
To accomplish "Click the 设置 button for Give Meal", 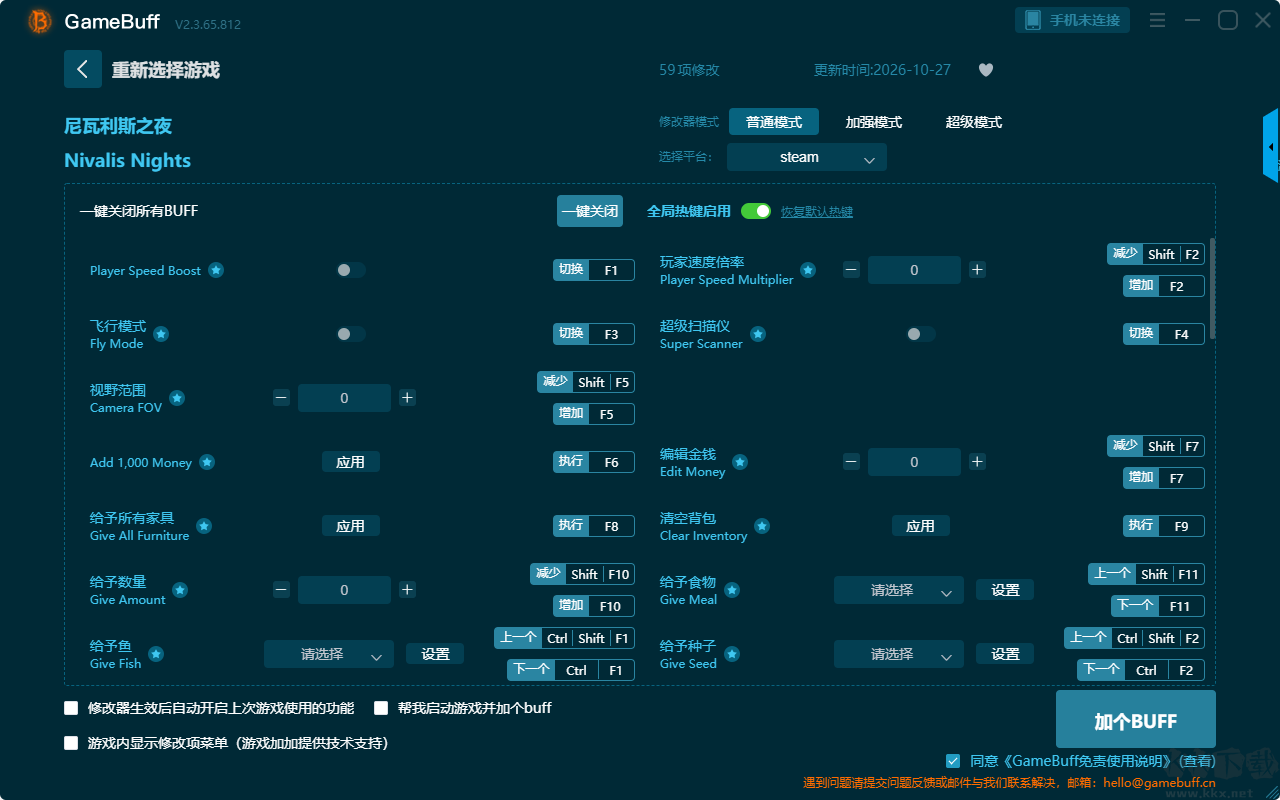I will [1005, 590].
